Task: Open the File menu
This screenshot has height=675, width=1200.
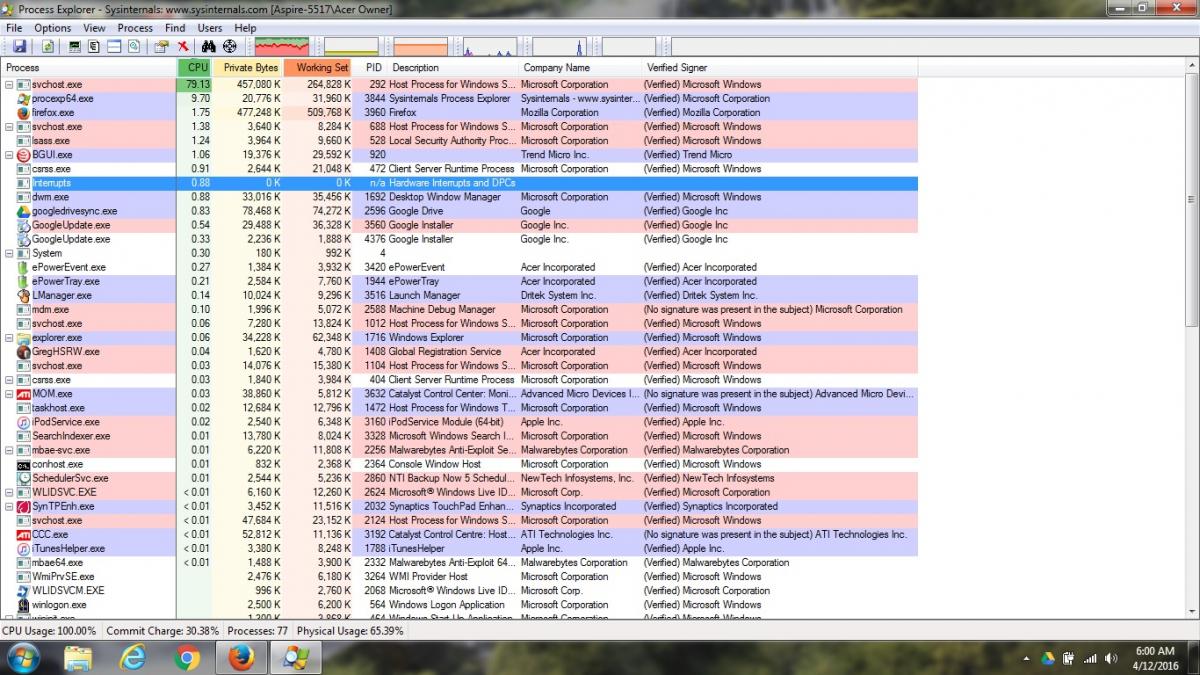Action: click(x=15, y=28)
